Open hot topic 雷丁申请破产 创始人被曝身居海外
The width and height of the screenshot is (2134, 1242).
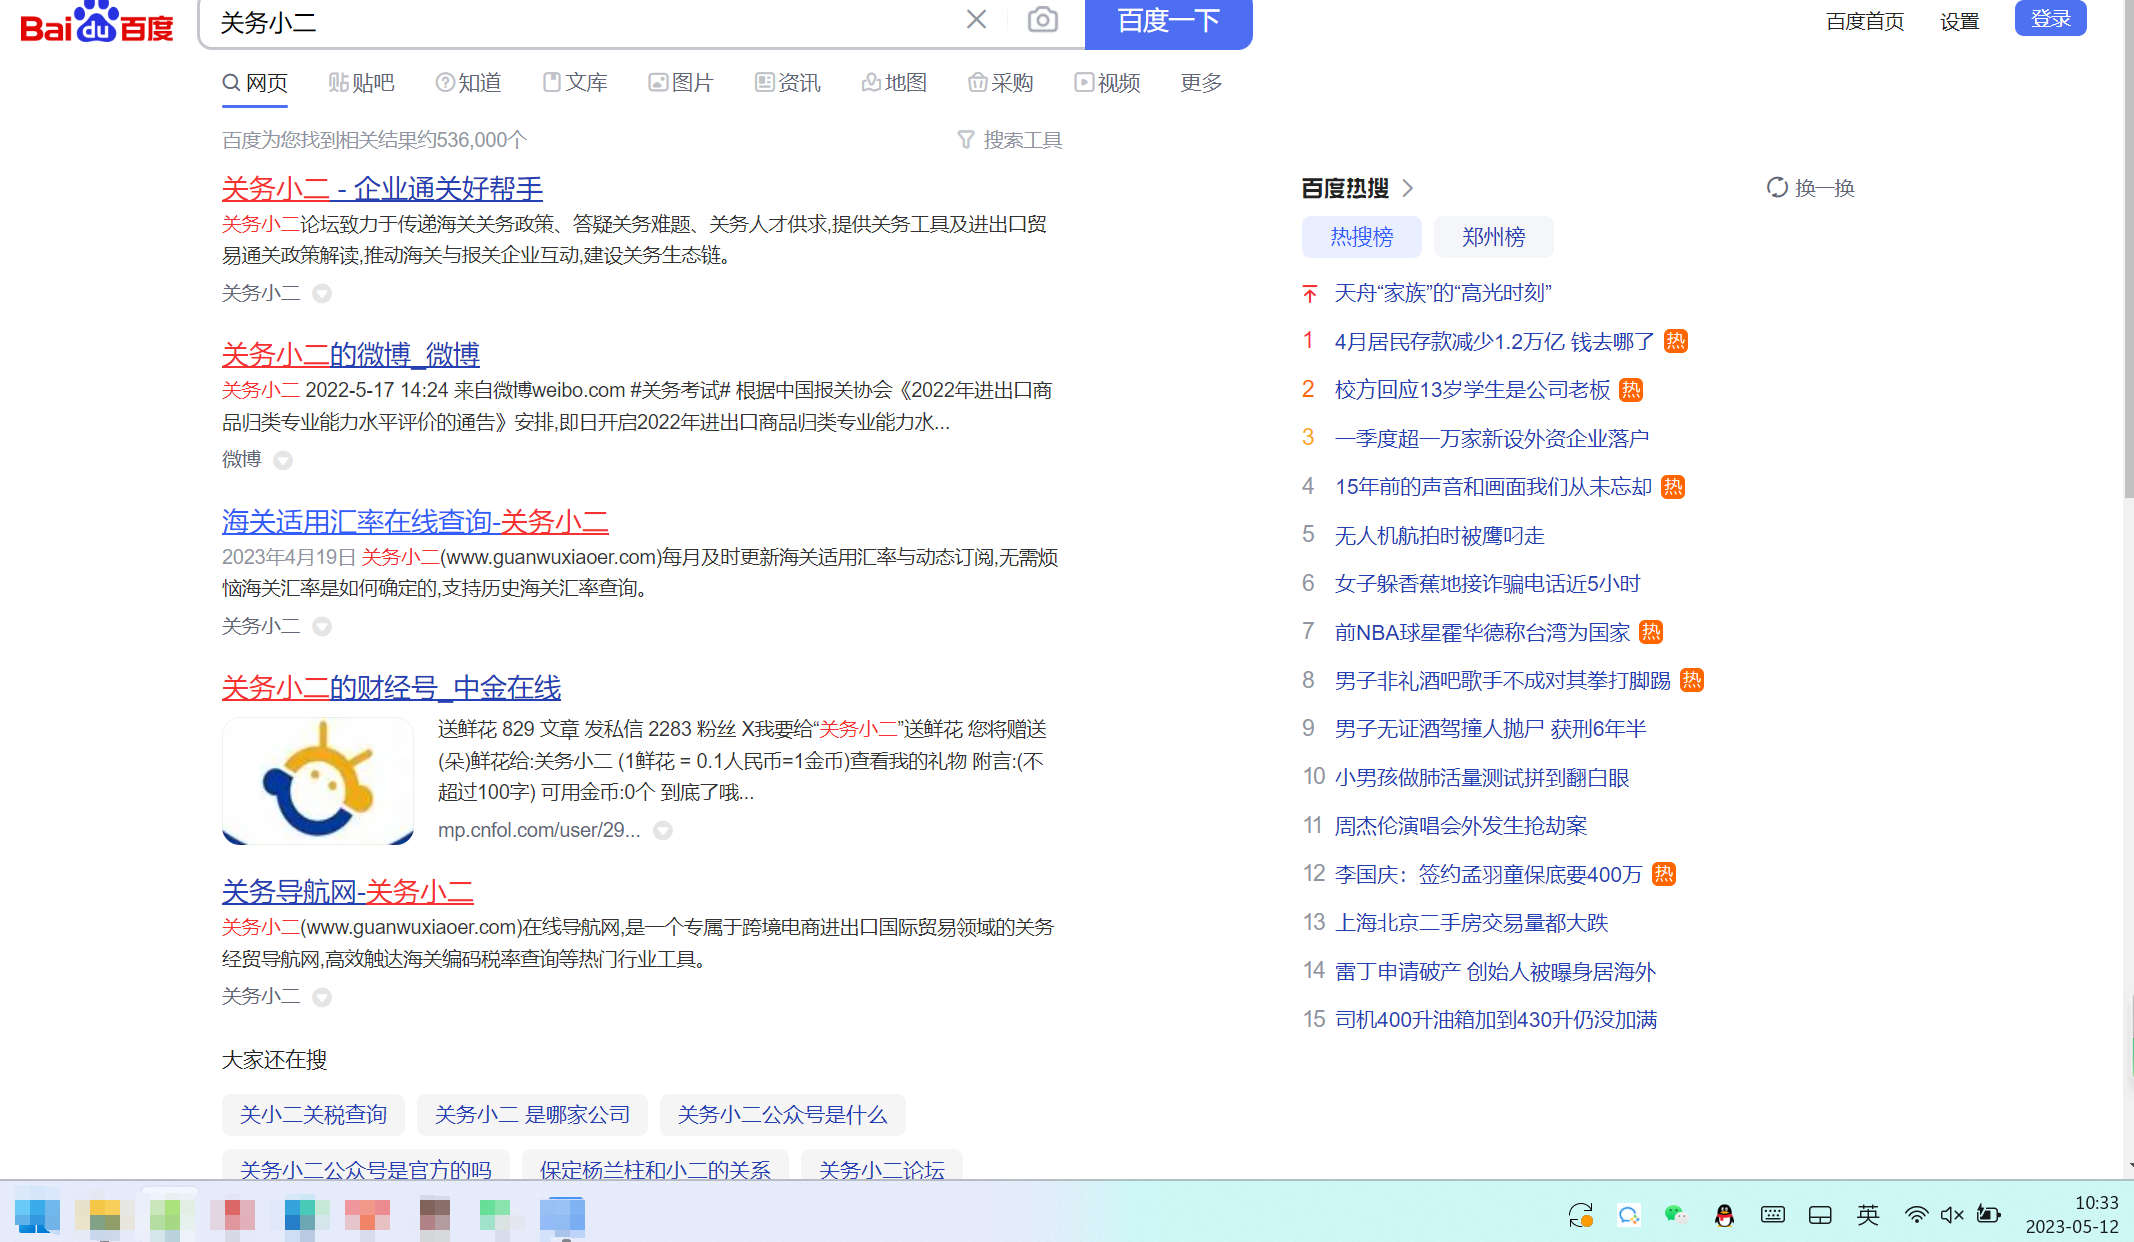coord(1495,972)
